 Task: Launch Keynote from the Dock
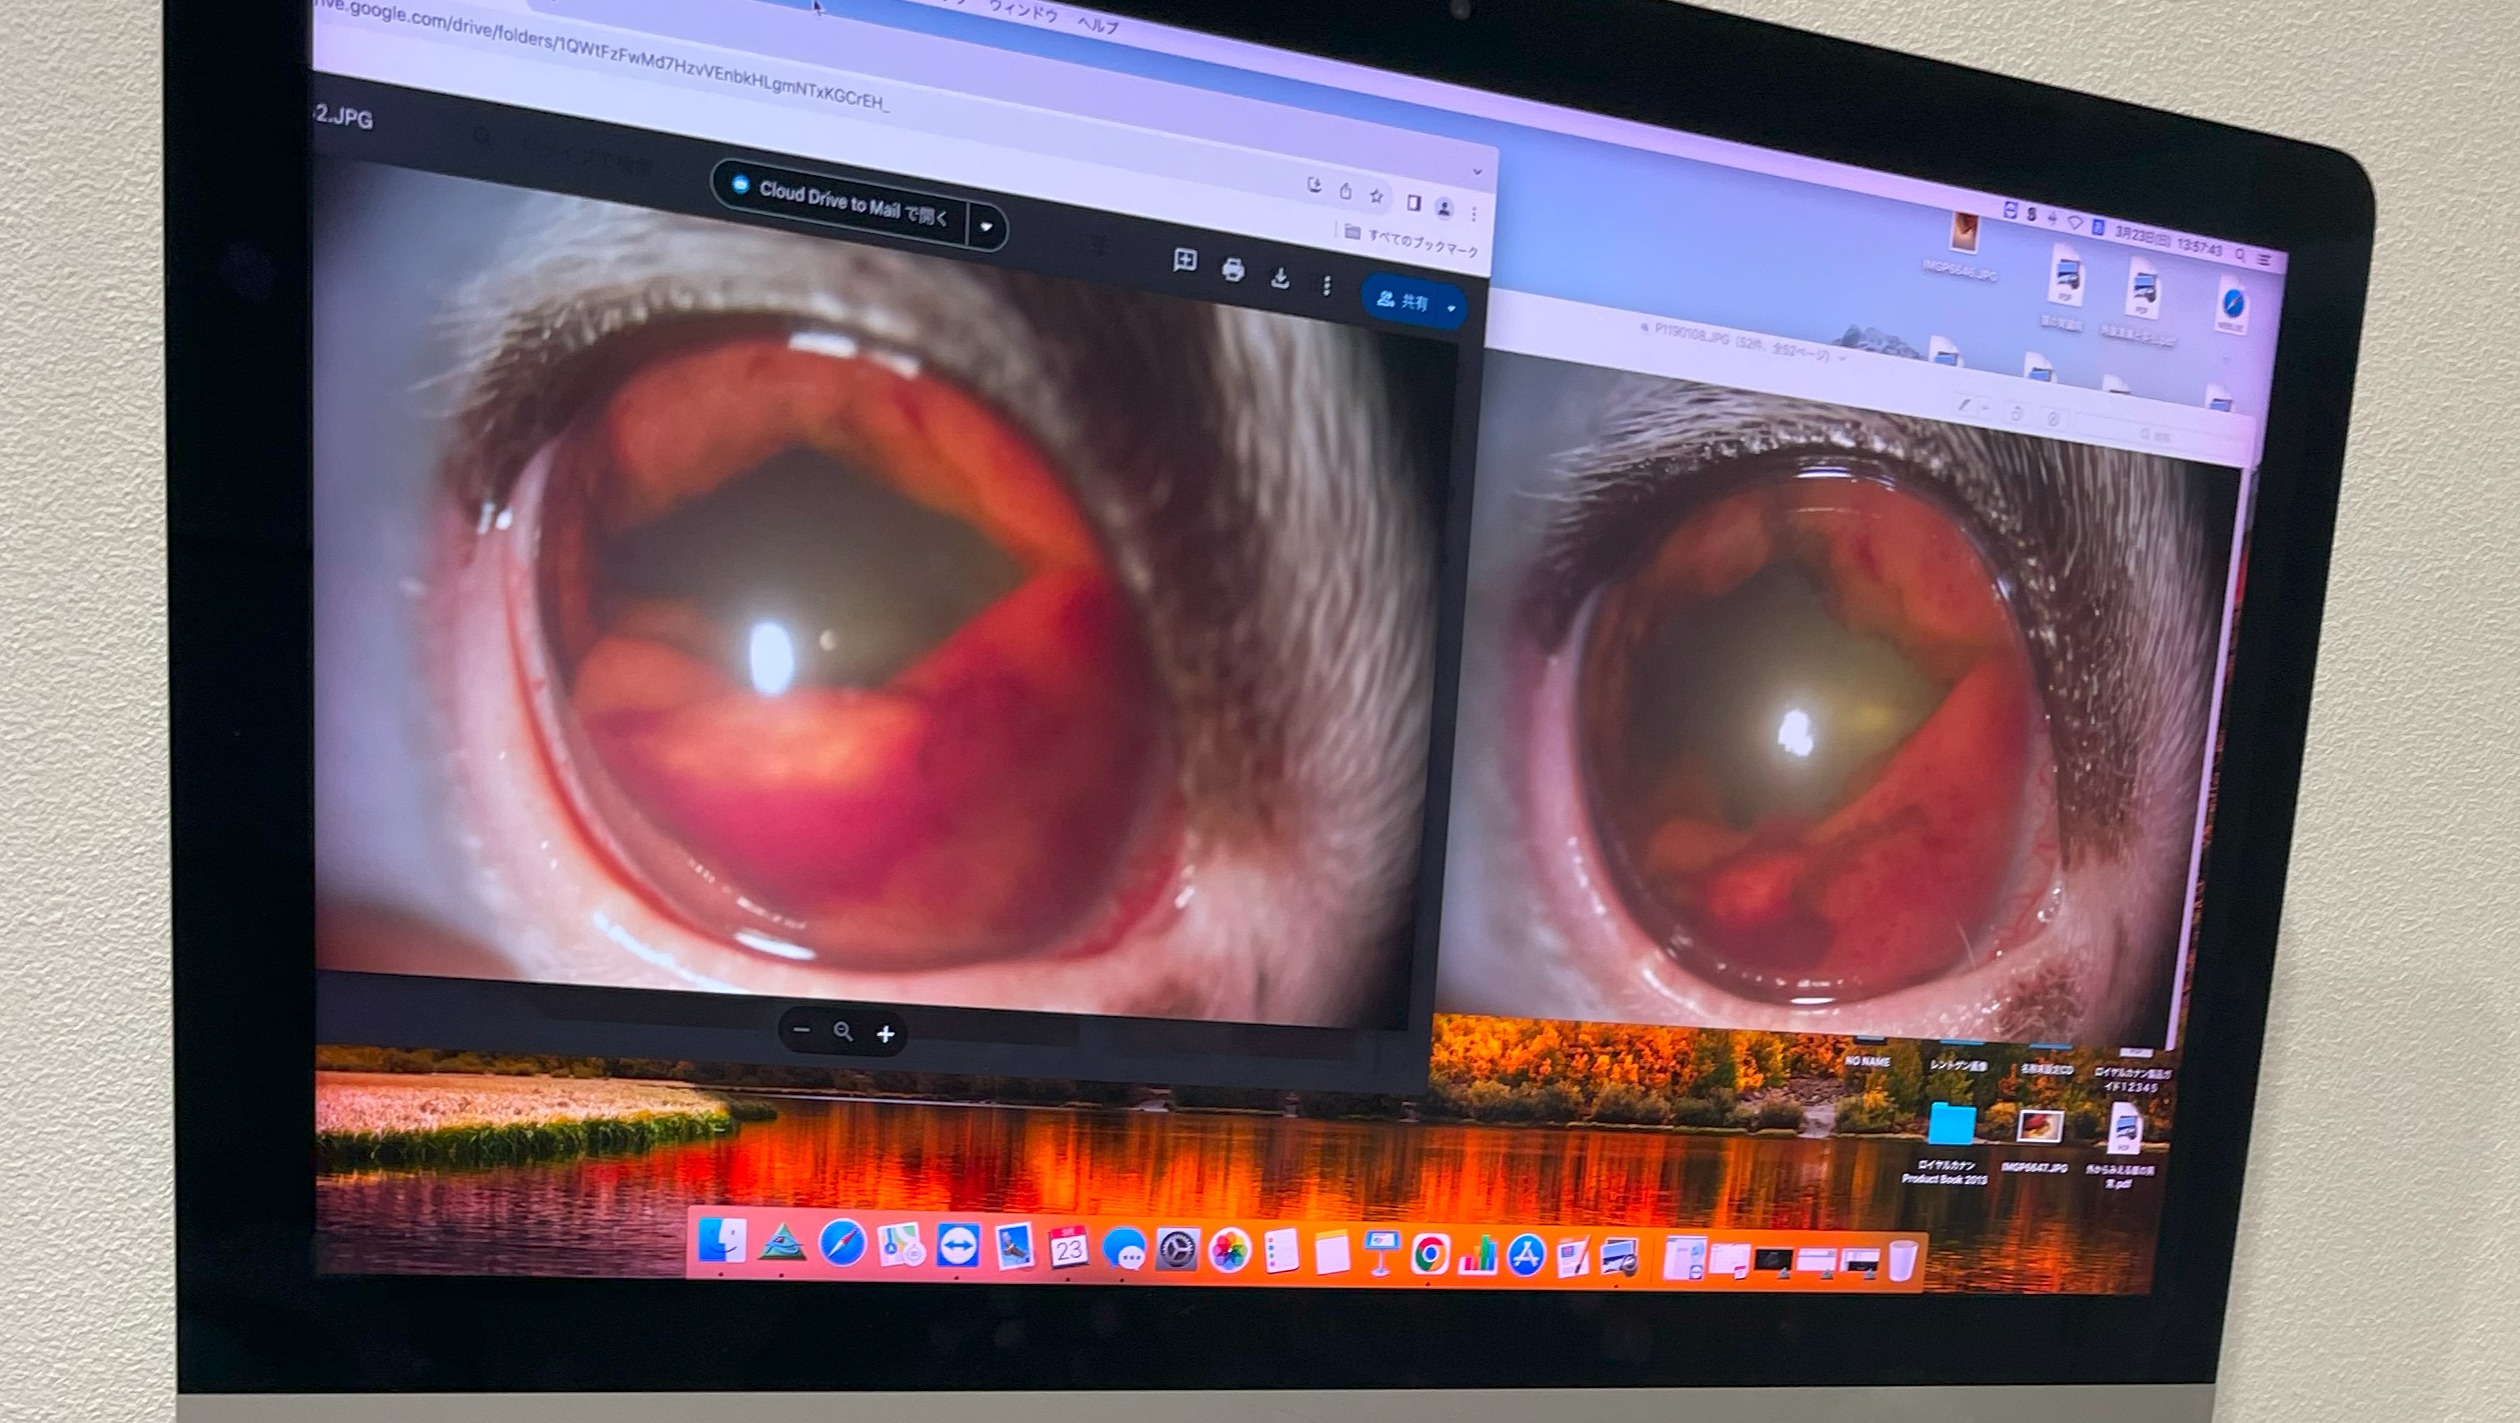pyautogui.click(x=1381, y=1254)
